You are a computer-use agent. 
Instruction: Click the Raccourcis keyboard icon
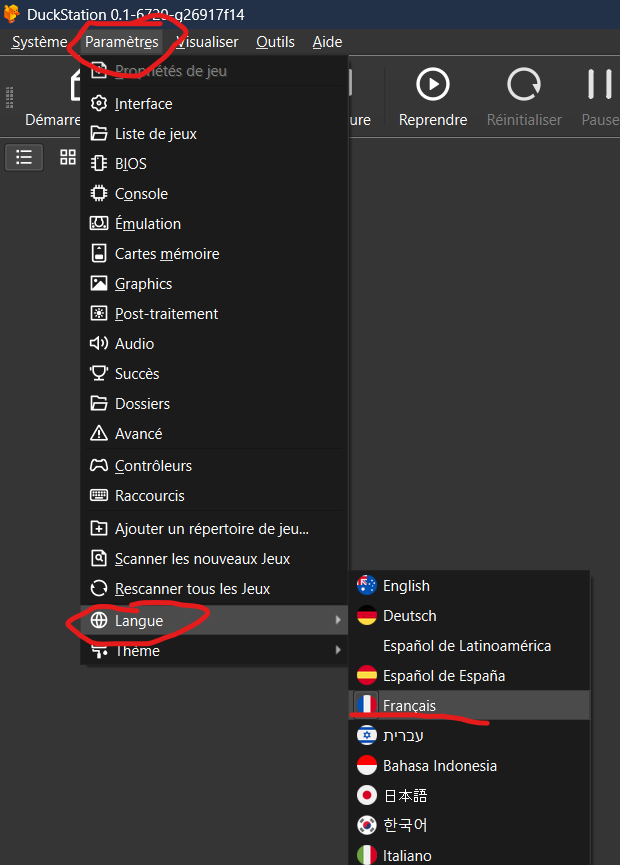tap(99, 495)
